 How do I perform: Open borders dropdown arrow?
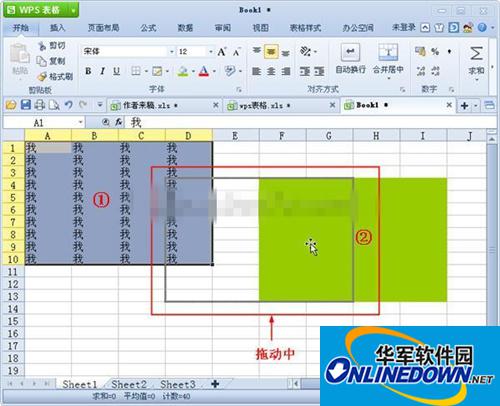pos(146,71)
